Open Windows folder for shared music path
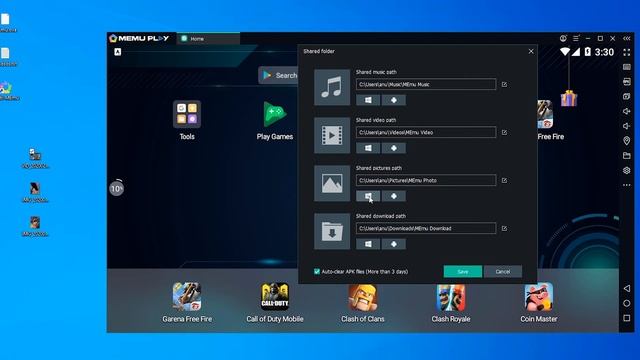 (x=368, y=100)
